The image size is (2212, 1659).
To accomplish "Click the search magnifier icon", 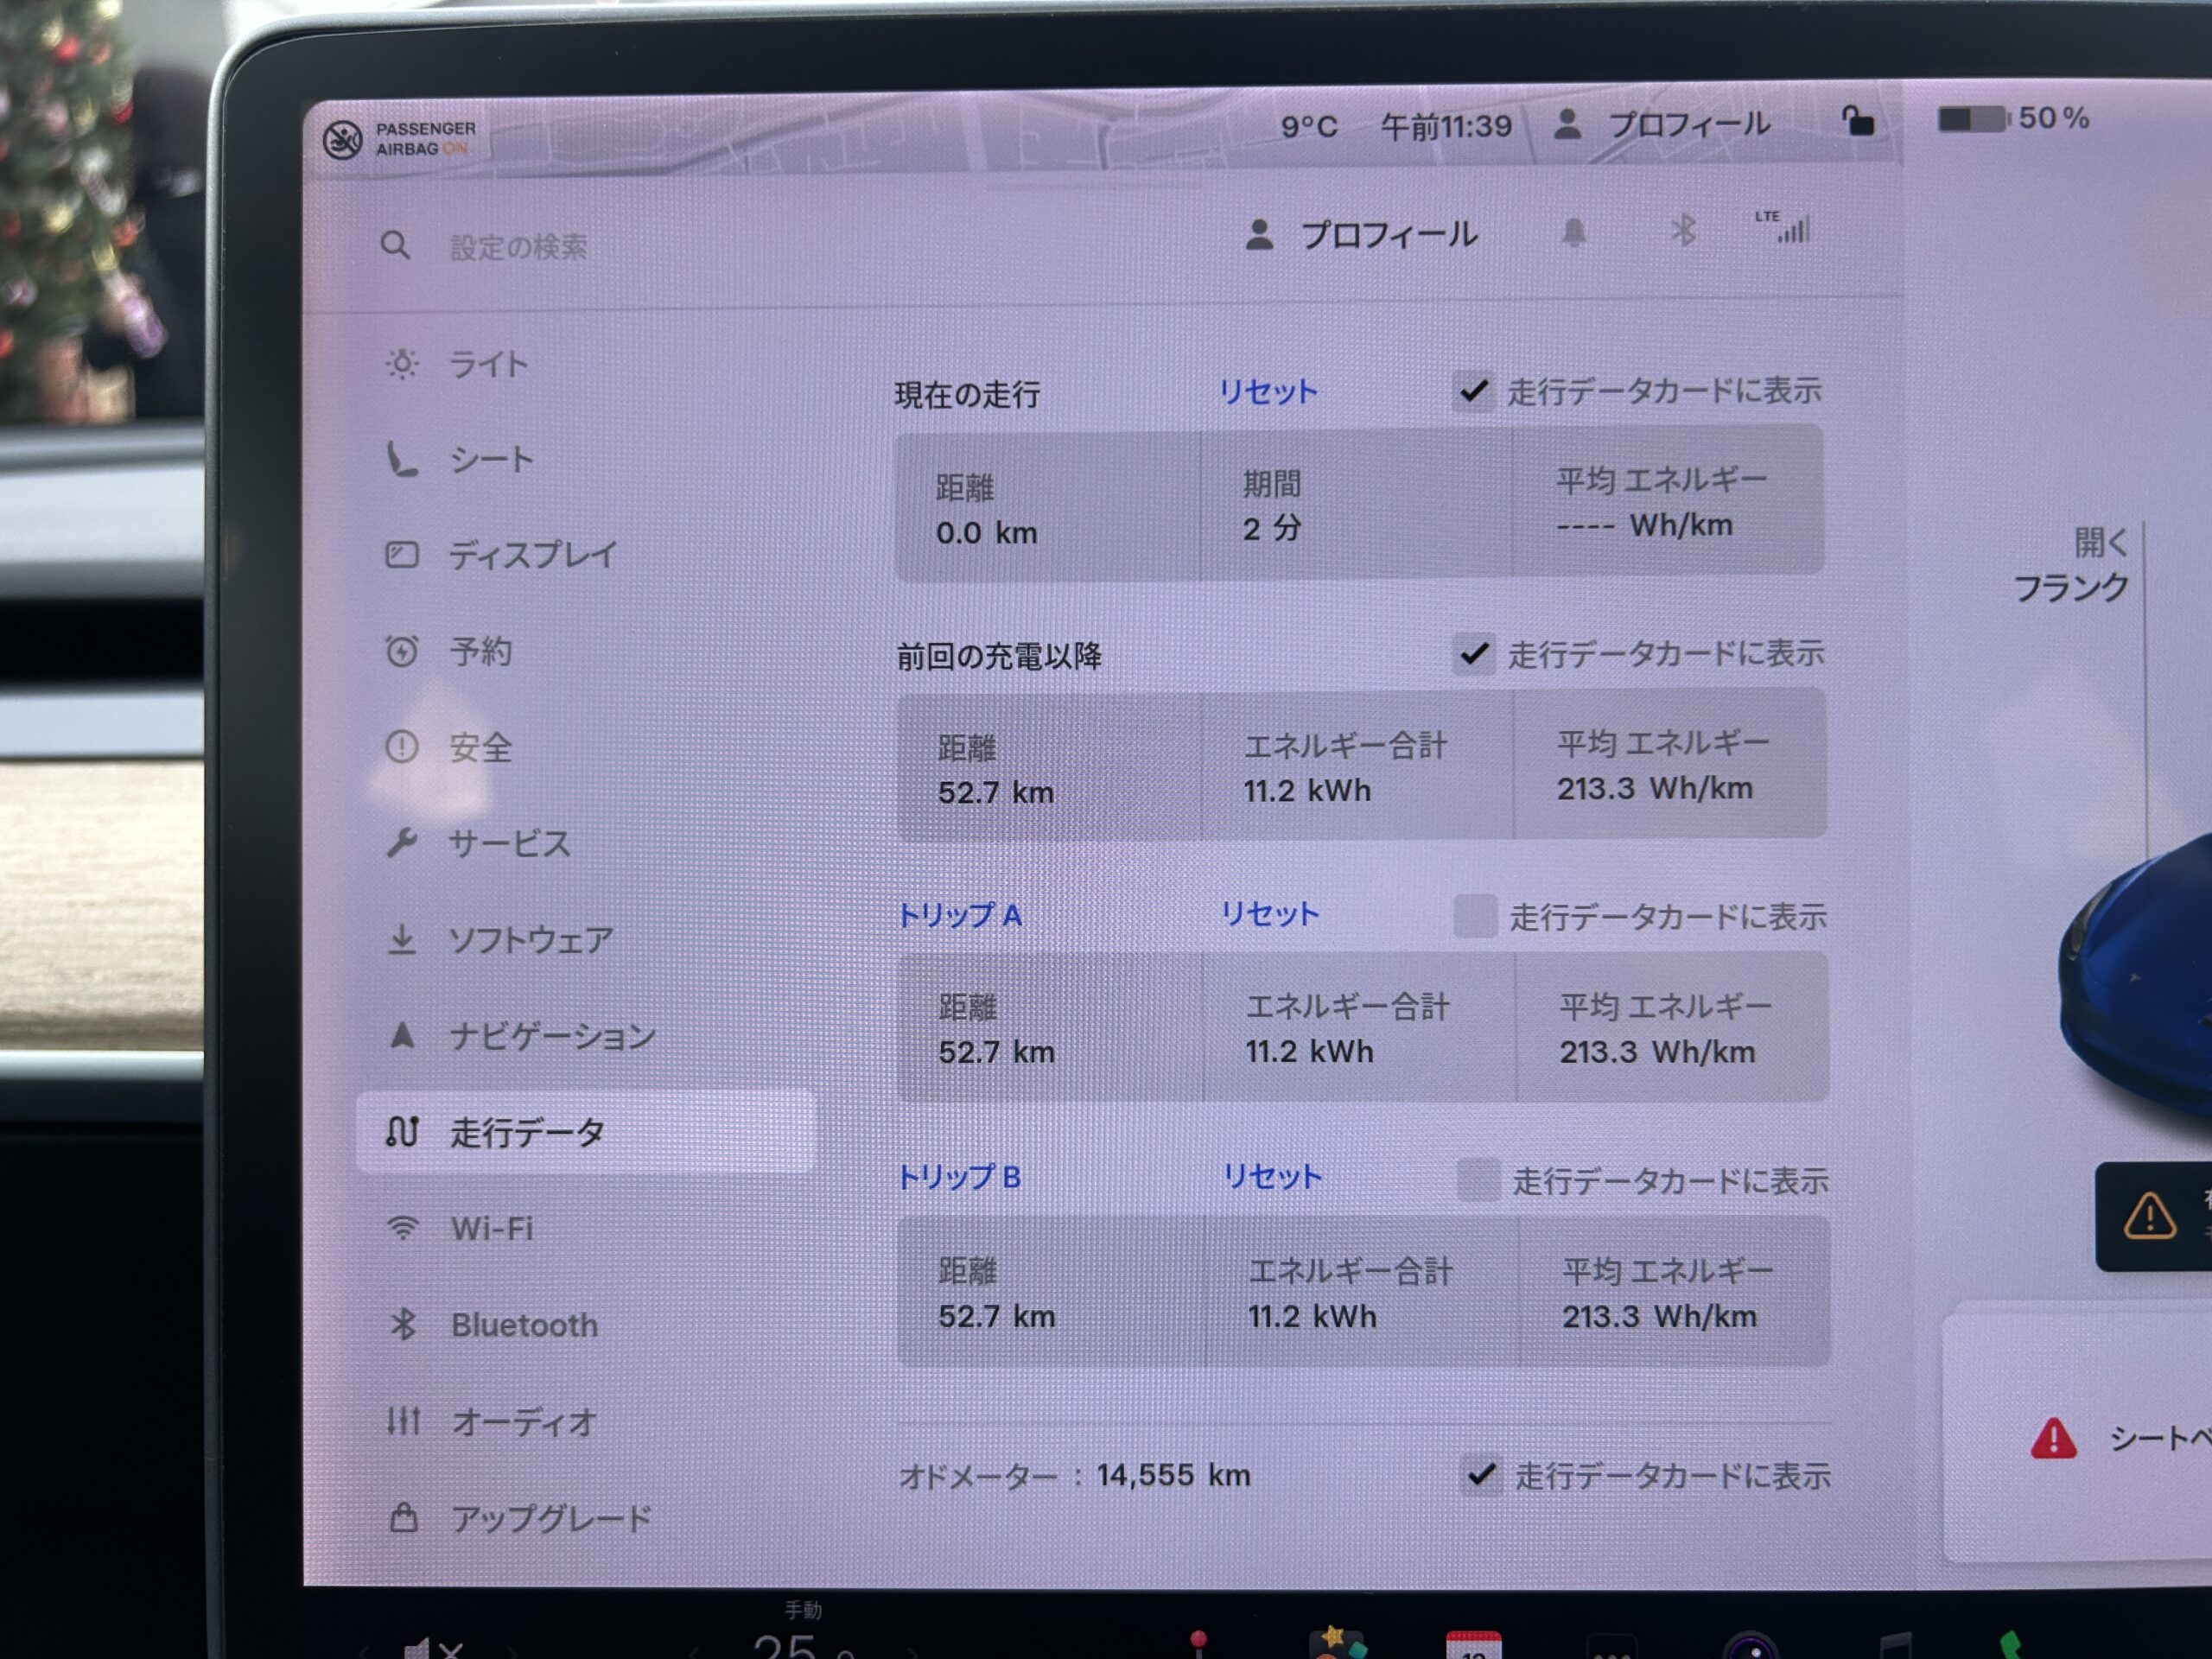I will tap(396, 245).
